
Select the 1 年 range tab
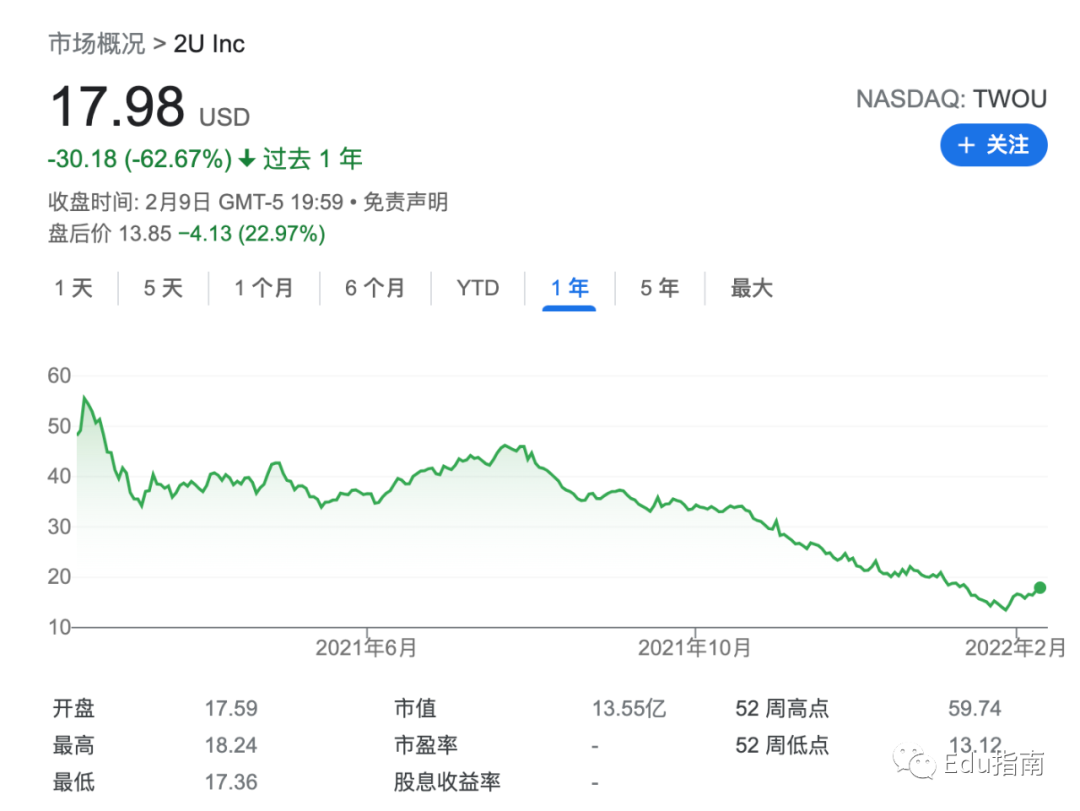point(570,287)
